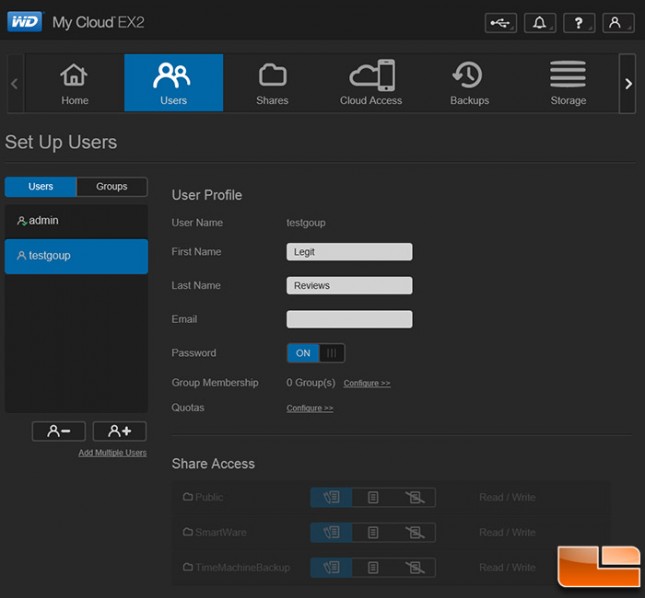Set Public share to read/write access
Screen dimensions: 645x598
pyautogui.click(x=331, y=498)
